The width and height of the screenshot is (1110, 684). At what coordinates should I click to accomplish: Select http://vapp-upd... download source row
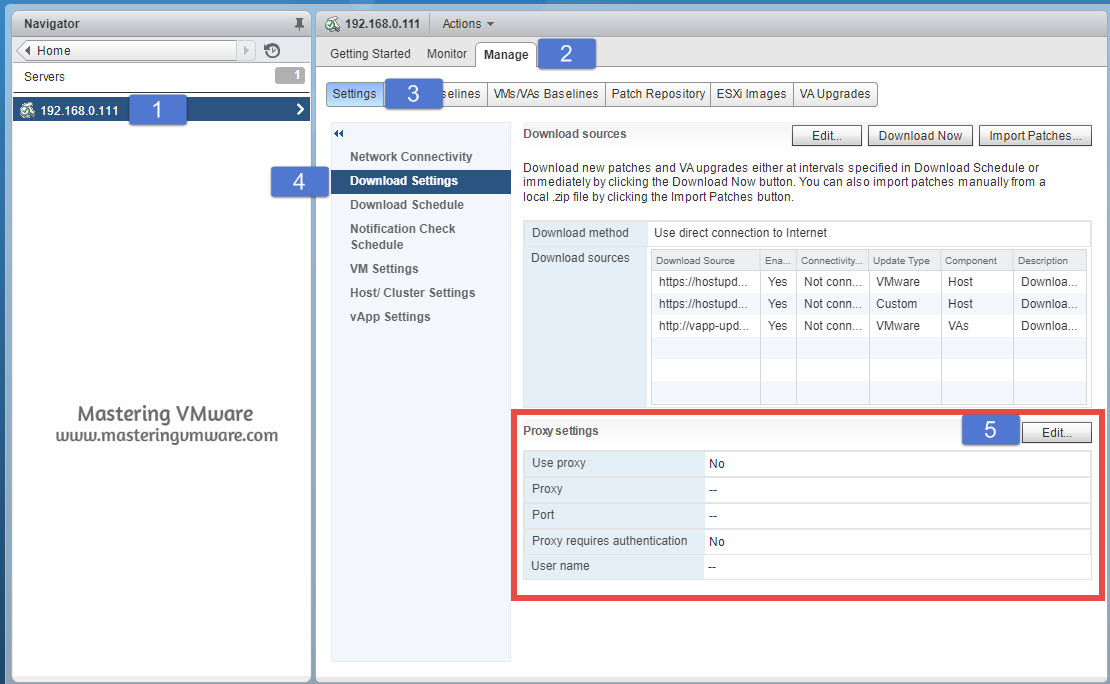coord(869,326)
